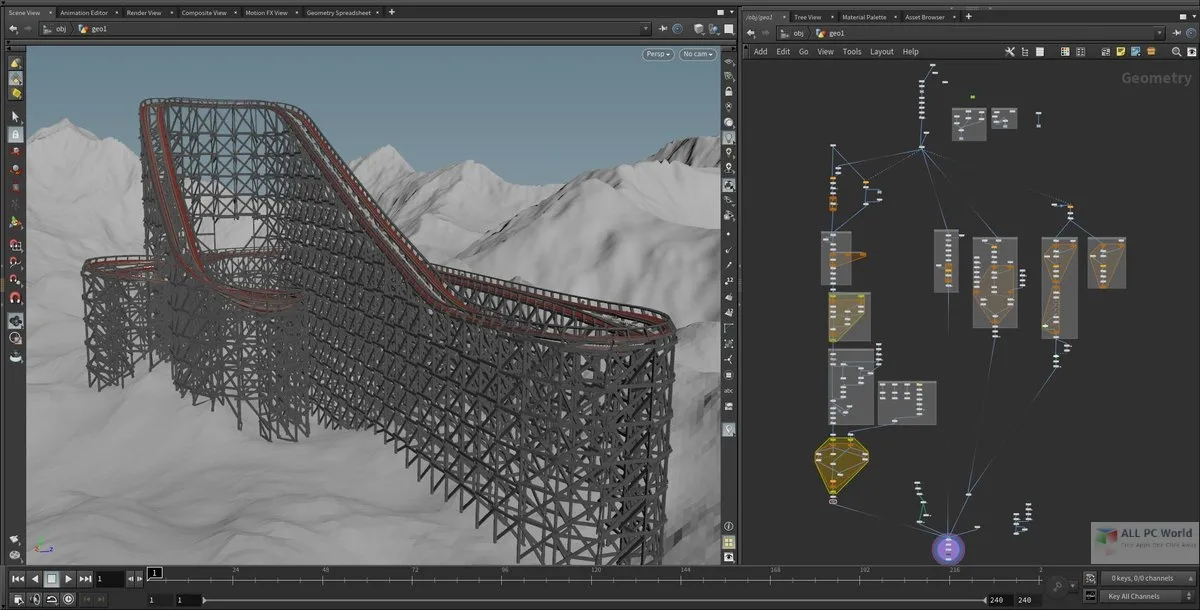Expand the Scene View path history dropdown
Screen dimensions: 1200x610
[x=645, y=30]
